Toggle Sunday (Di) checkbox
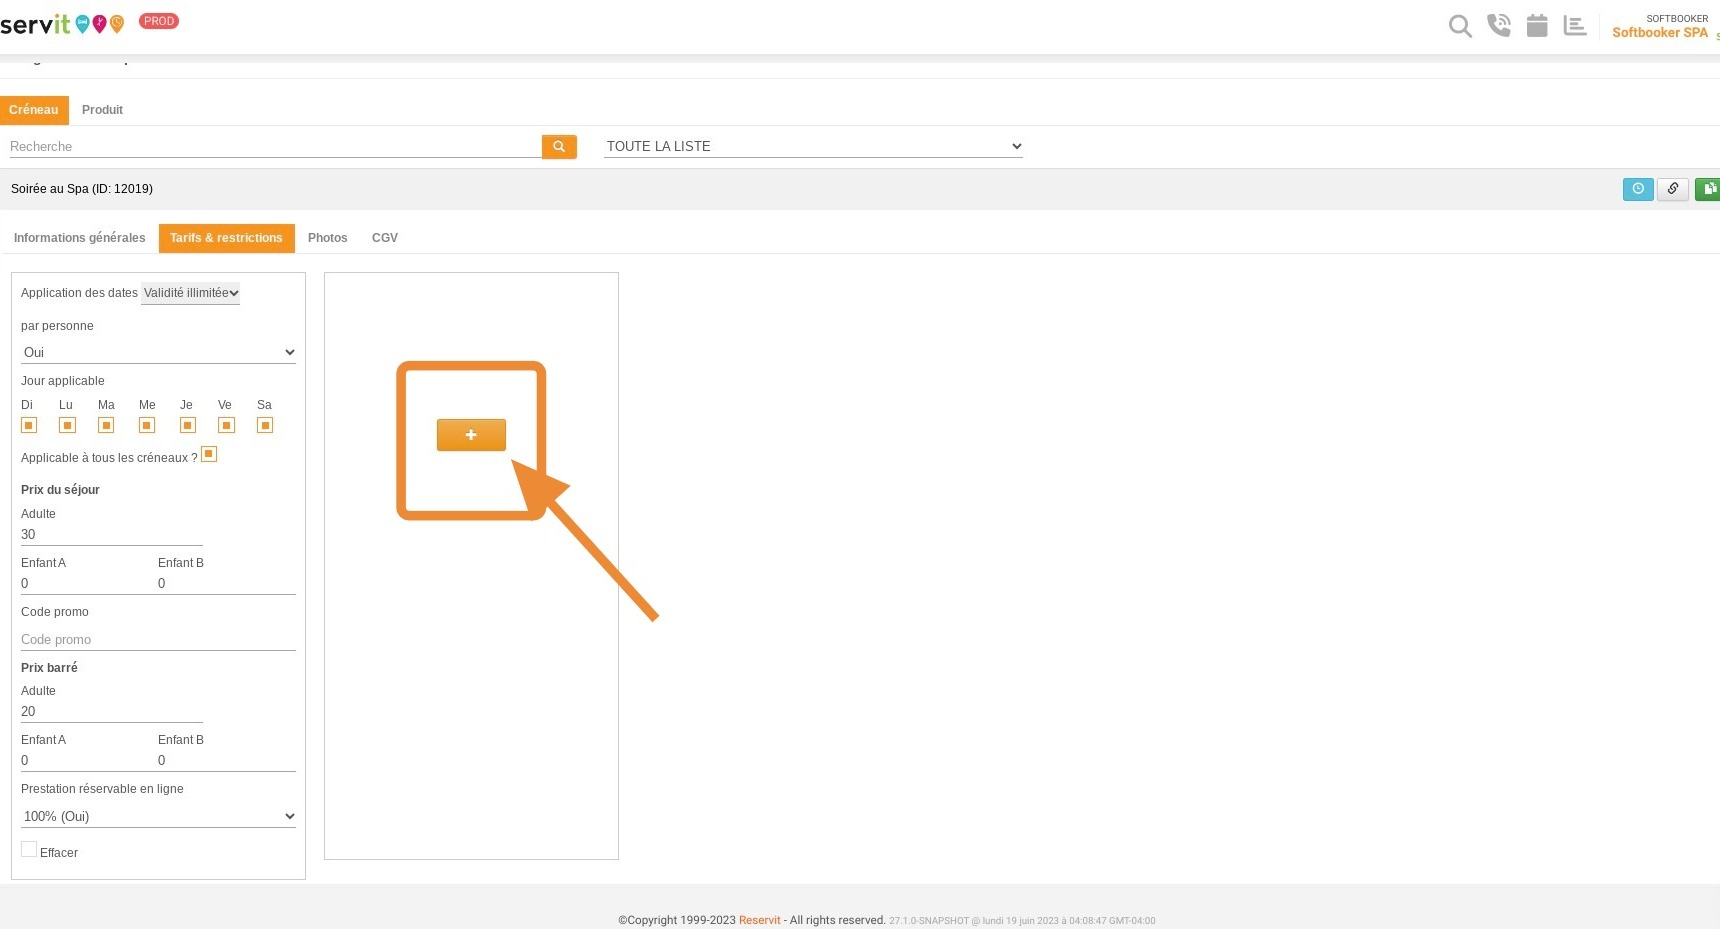Image resolution: width=1720 pixels, height=929 pixels. coord(29,425)
